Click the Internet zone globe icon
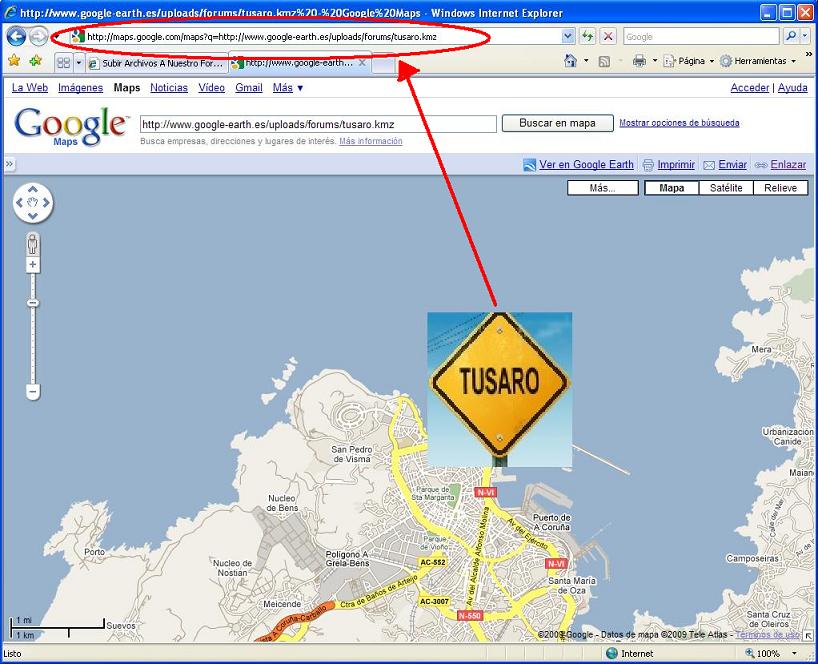 (611, 653)
